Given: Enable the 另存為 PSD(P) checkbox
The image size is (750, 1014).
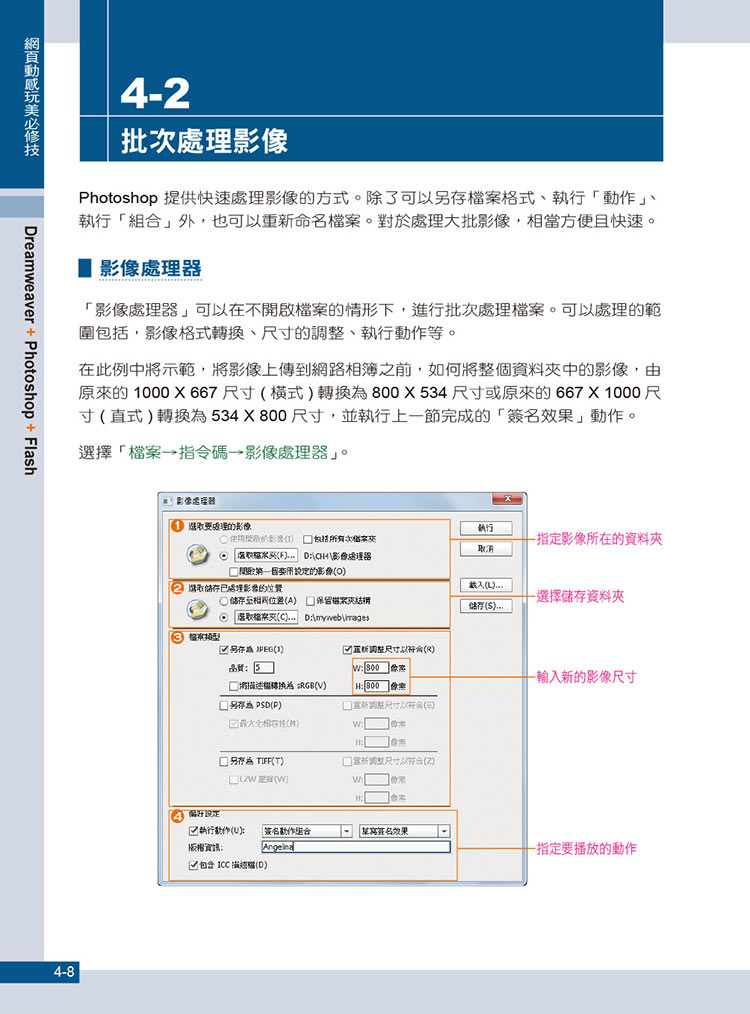Looking at the screenshot, I should point(224,705).
